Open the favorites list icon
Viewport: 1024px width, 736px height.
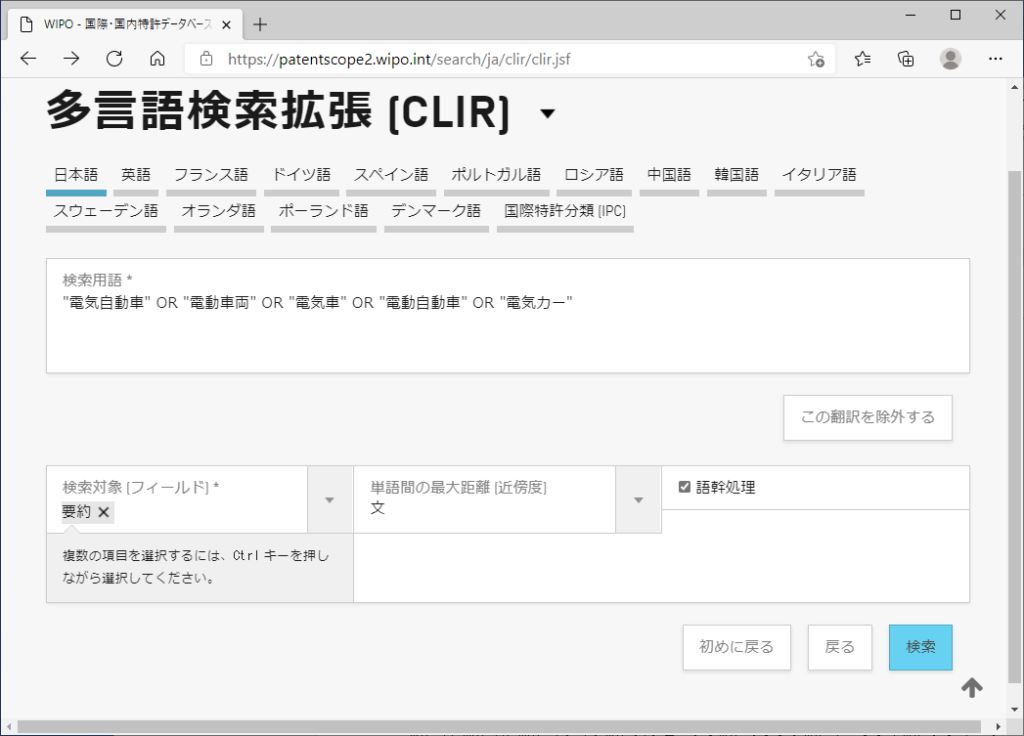(863, 59)
